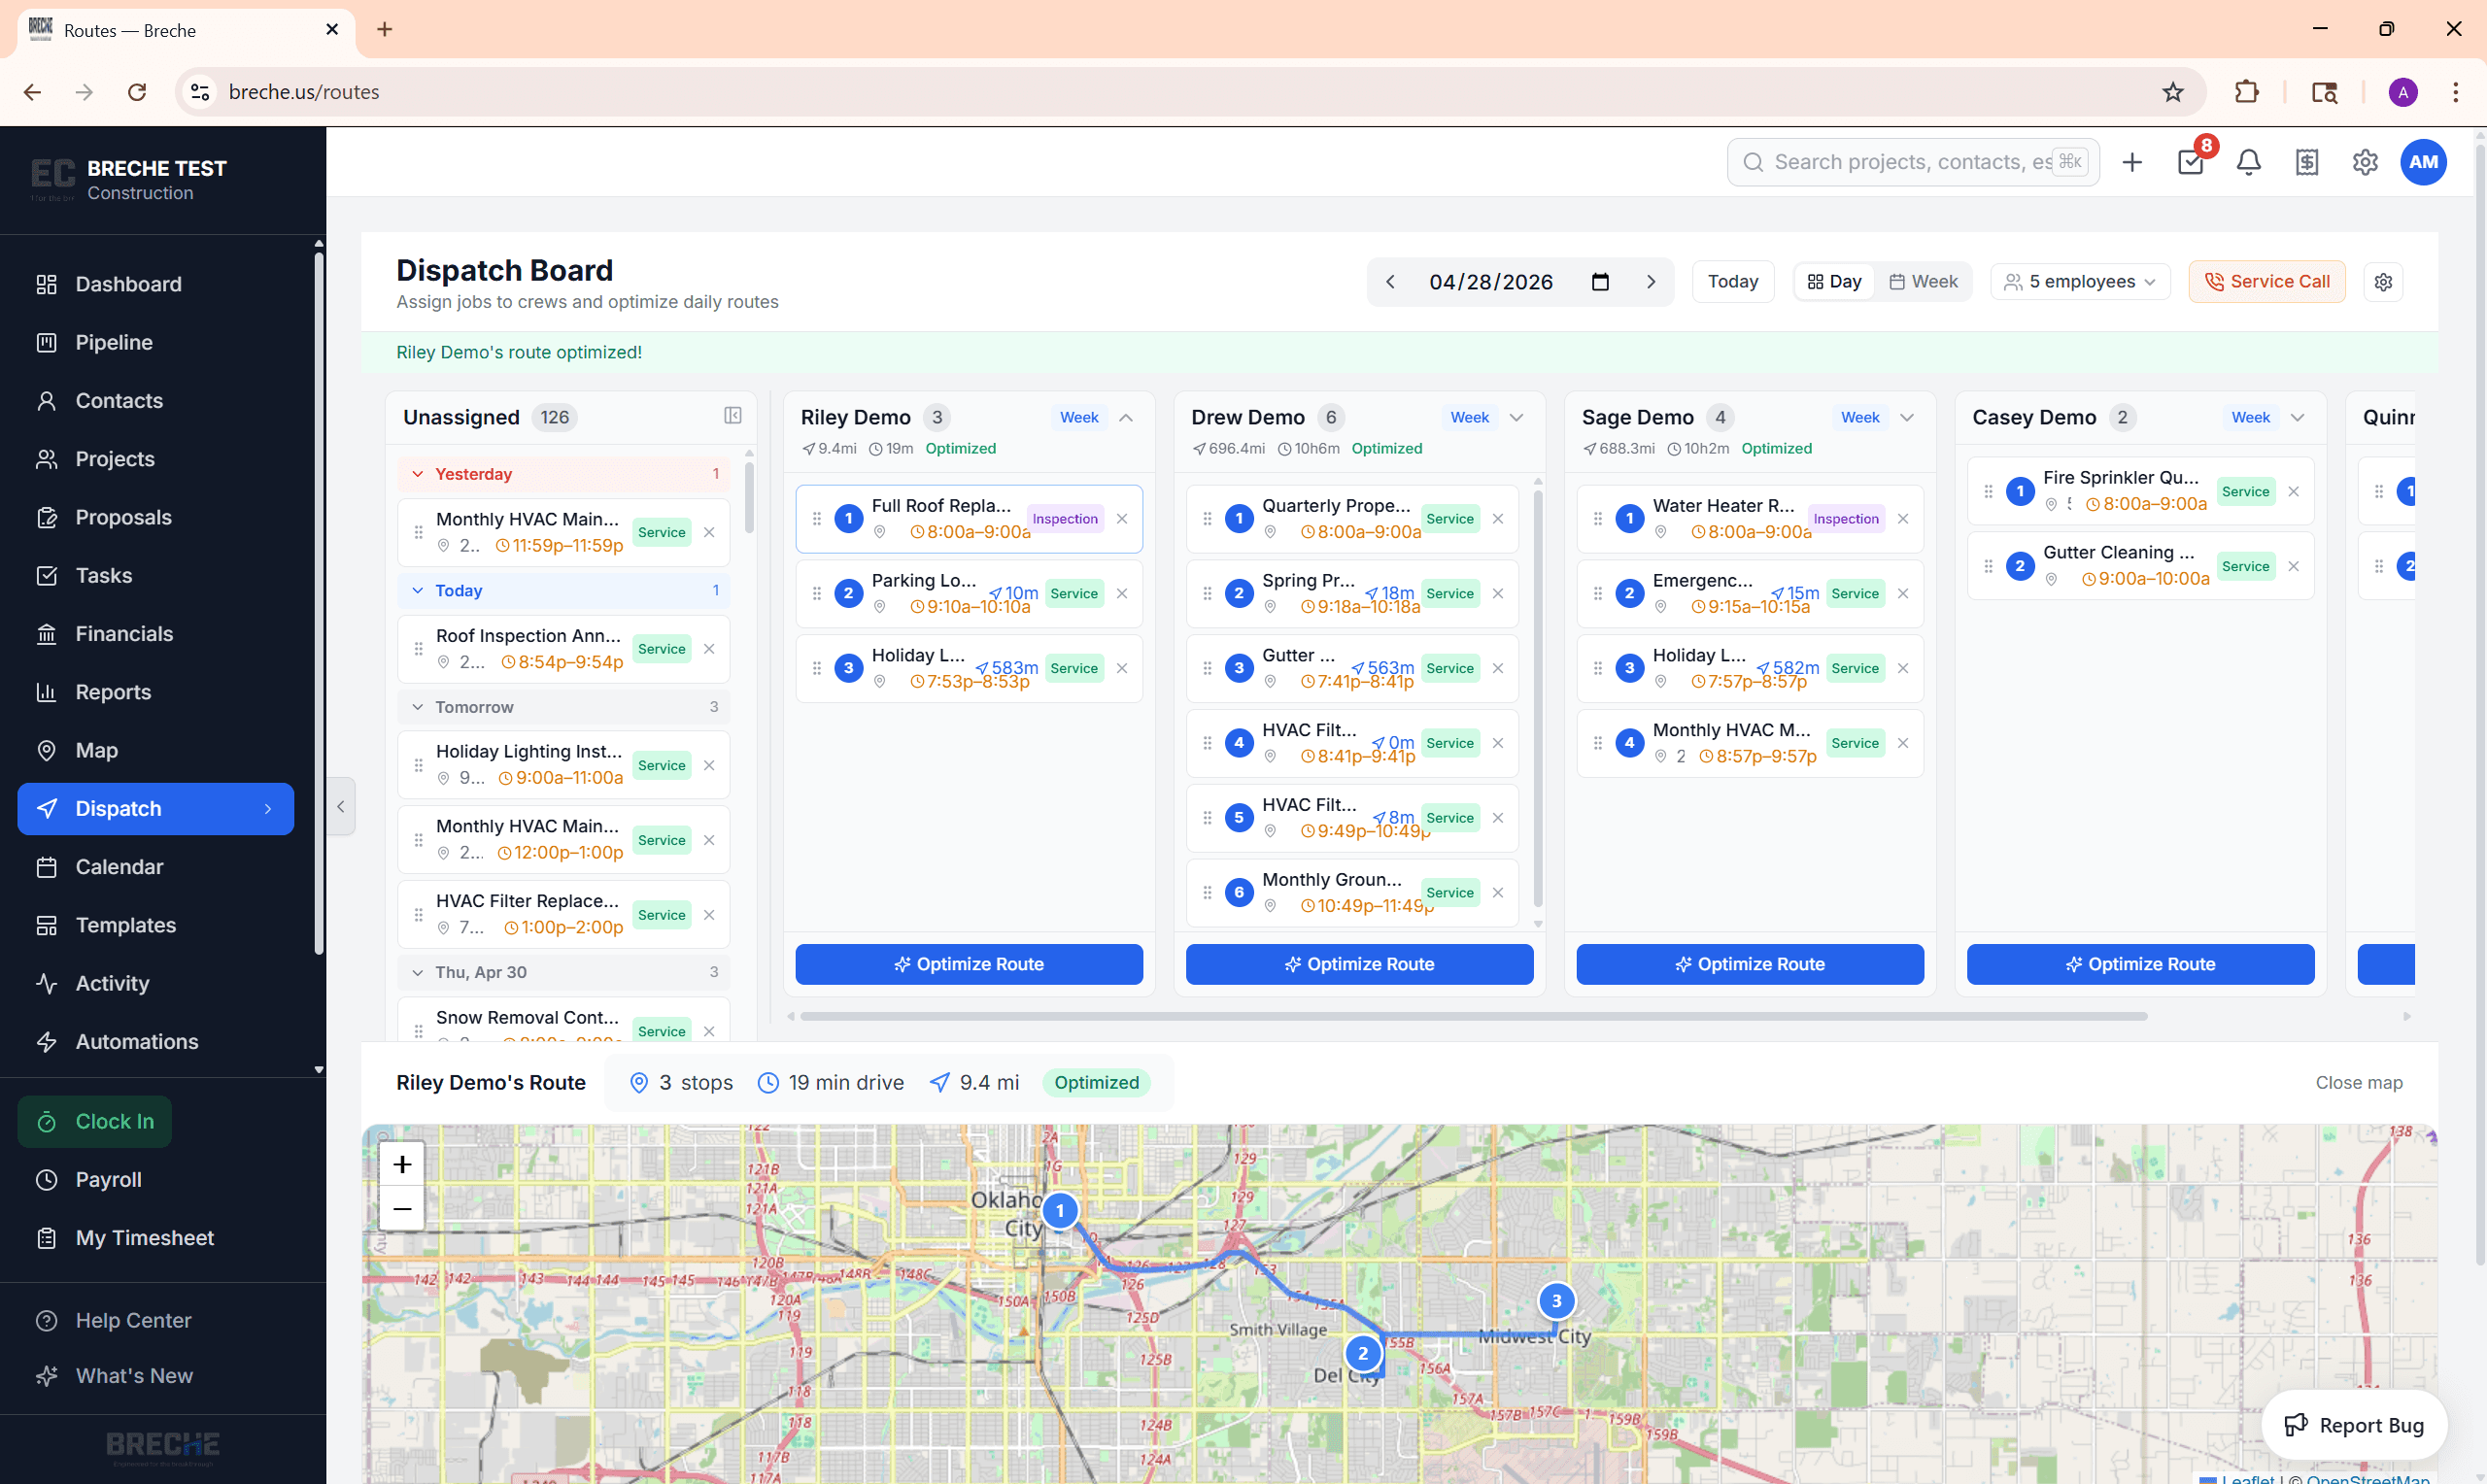
Task: Click the horizontal scrollbar under crew columns
Action: click(x=1473, y=1016)
